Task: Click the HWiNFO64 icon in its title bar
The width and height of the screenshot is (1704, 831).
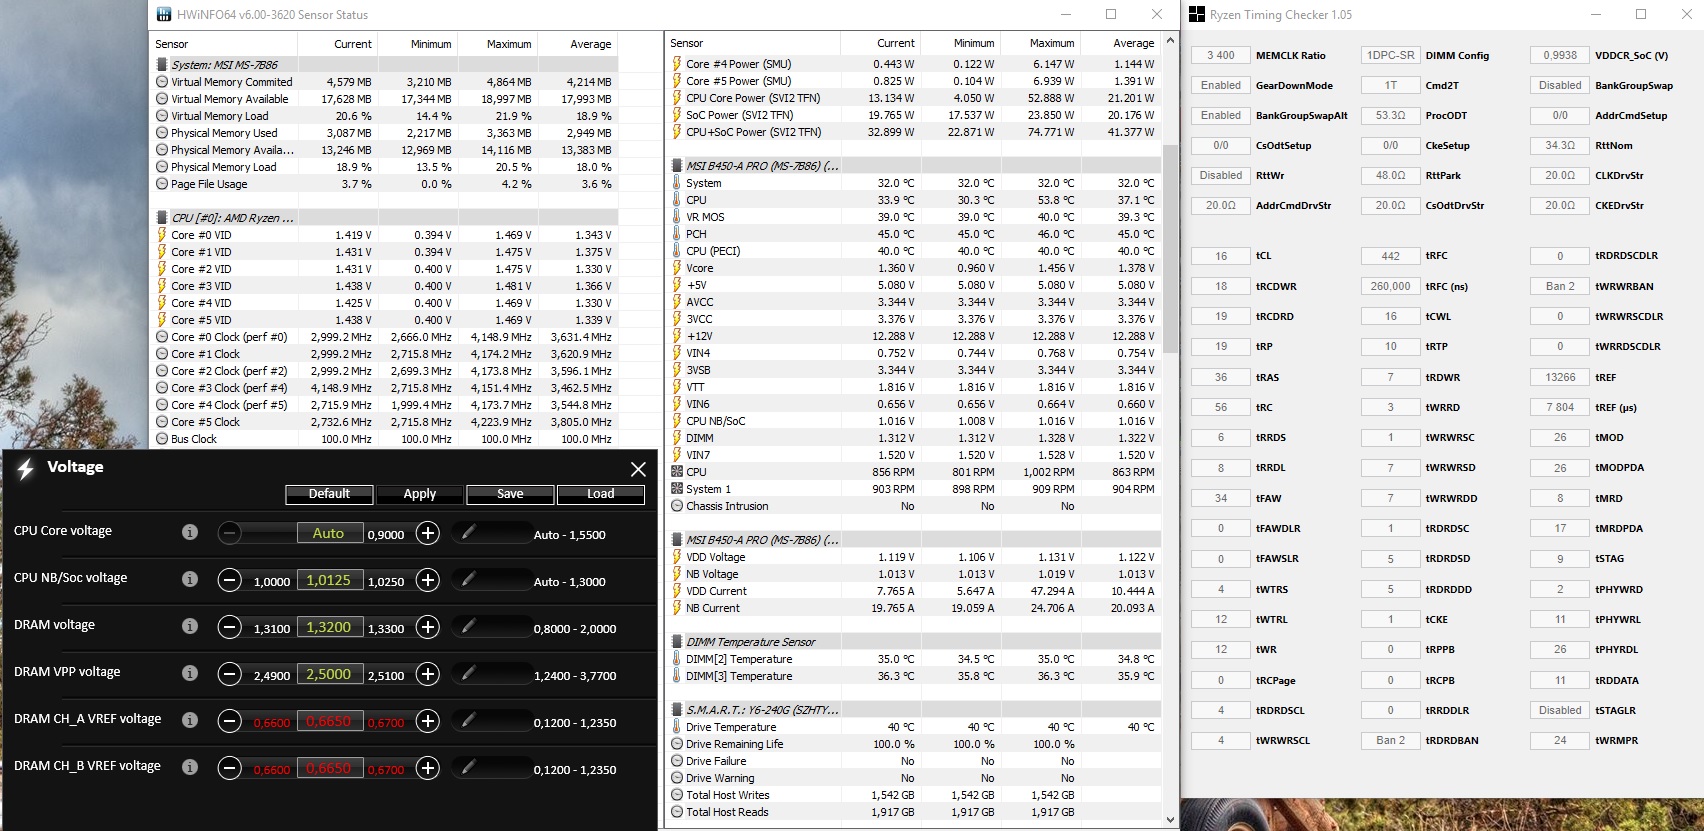Action: [x=164, y=15]
